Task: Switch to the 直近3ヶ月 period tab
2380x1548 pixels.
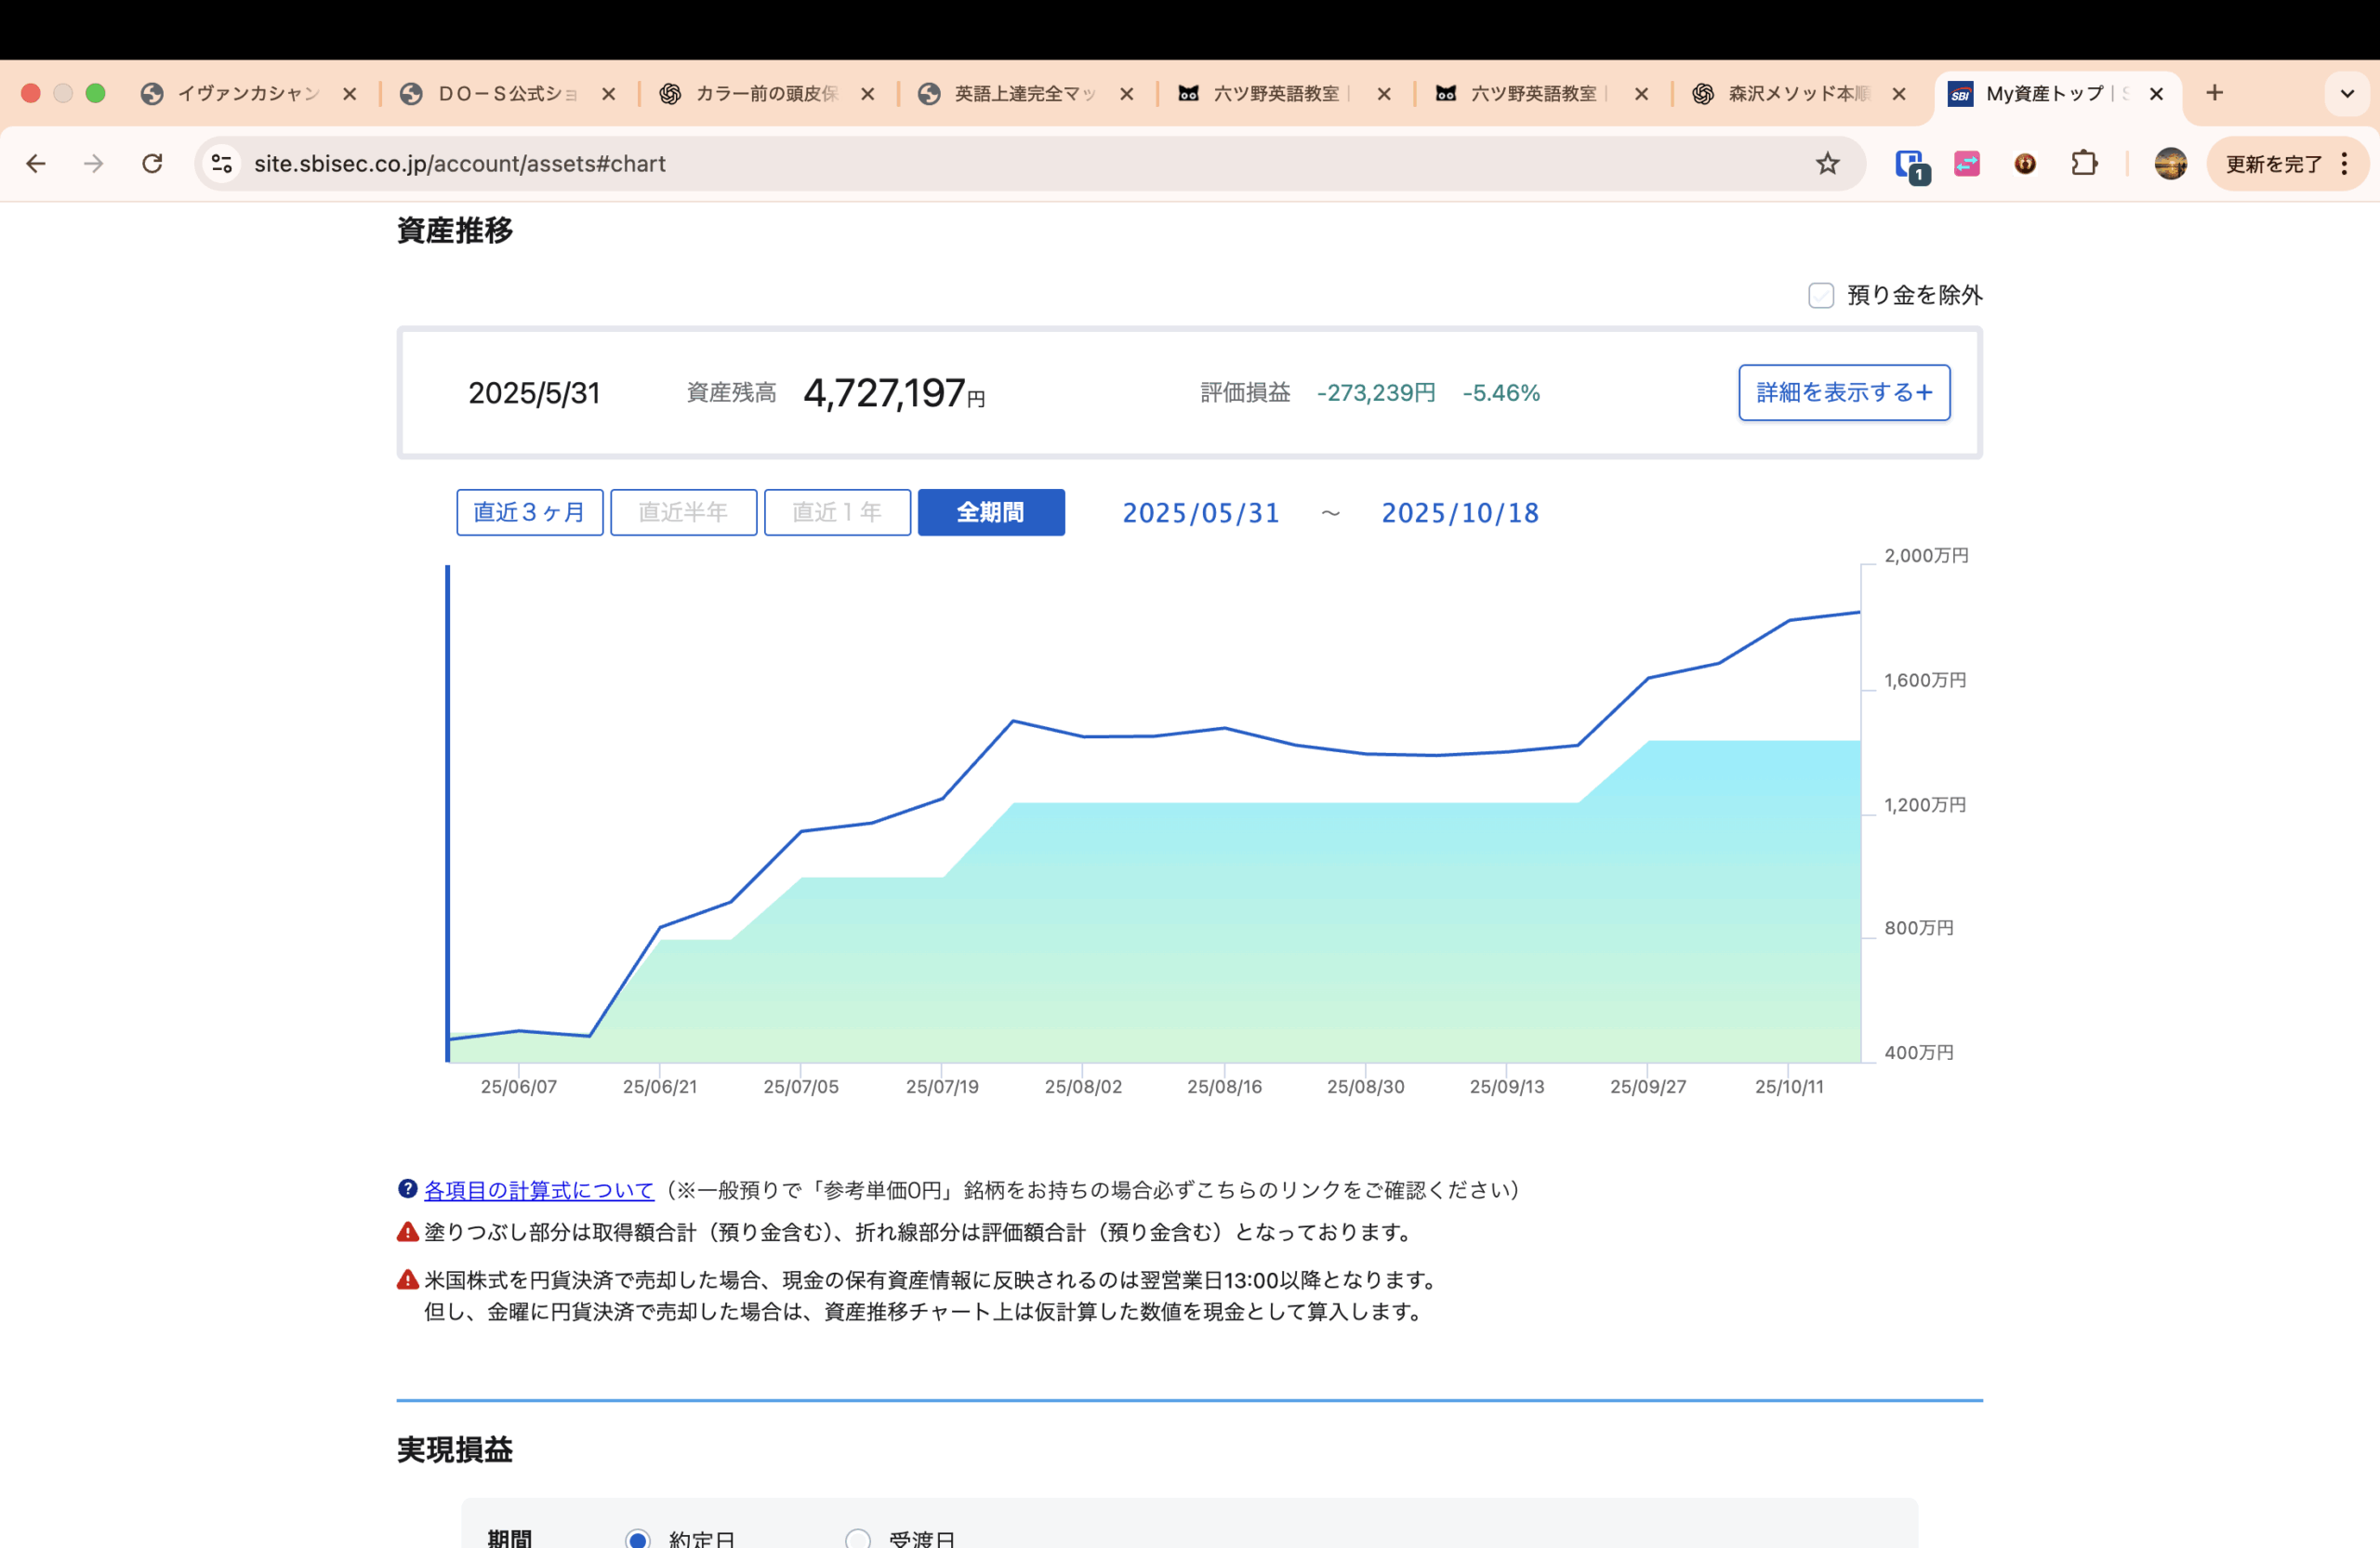Action: pyautogui.click(x=529, y=512)
